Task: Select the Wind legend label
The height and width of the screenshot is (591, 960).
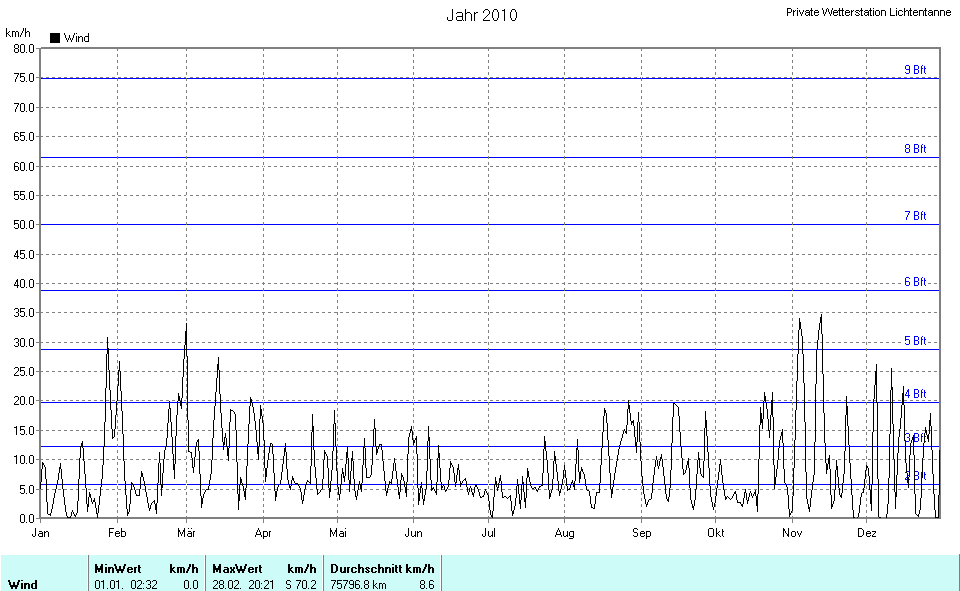Action: tap(76, 38)
